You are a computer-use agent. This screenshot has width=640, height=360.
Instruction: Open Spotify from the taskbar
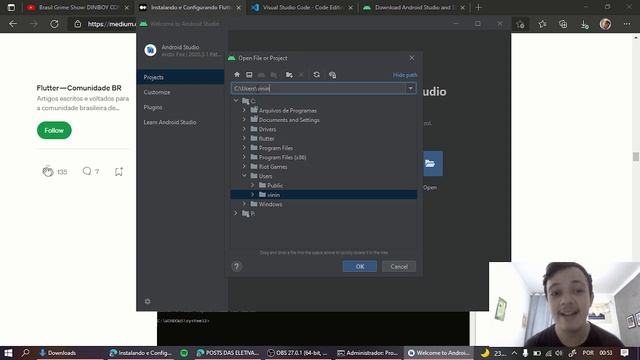184,353
